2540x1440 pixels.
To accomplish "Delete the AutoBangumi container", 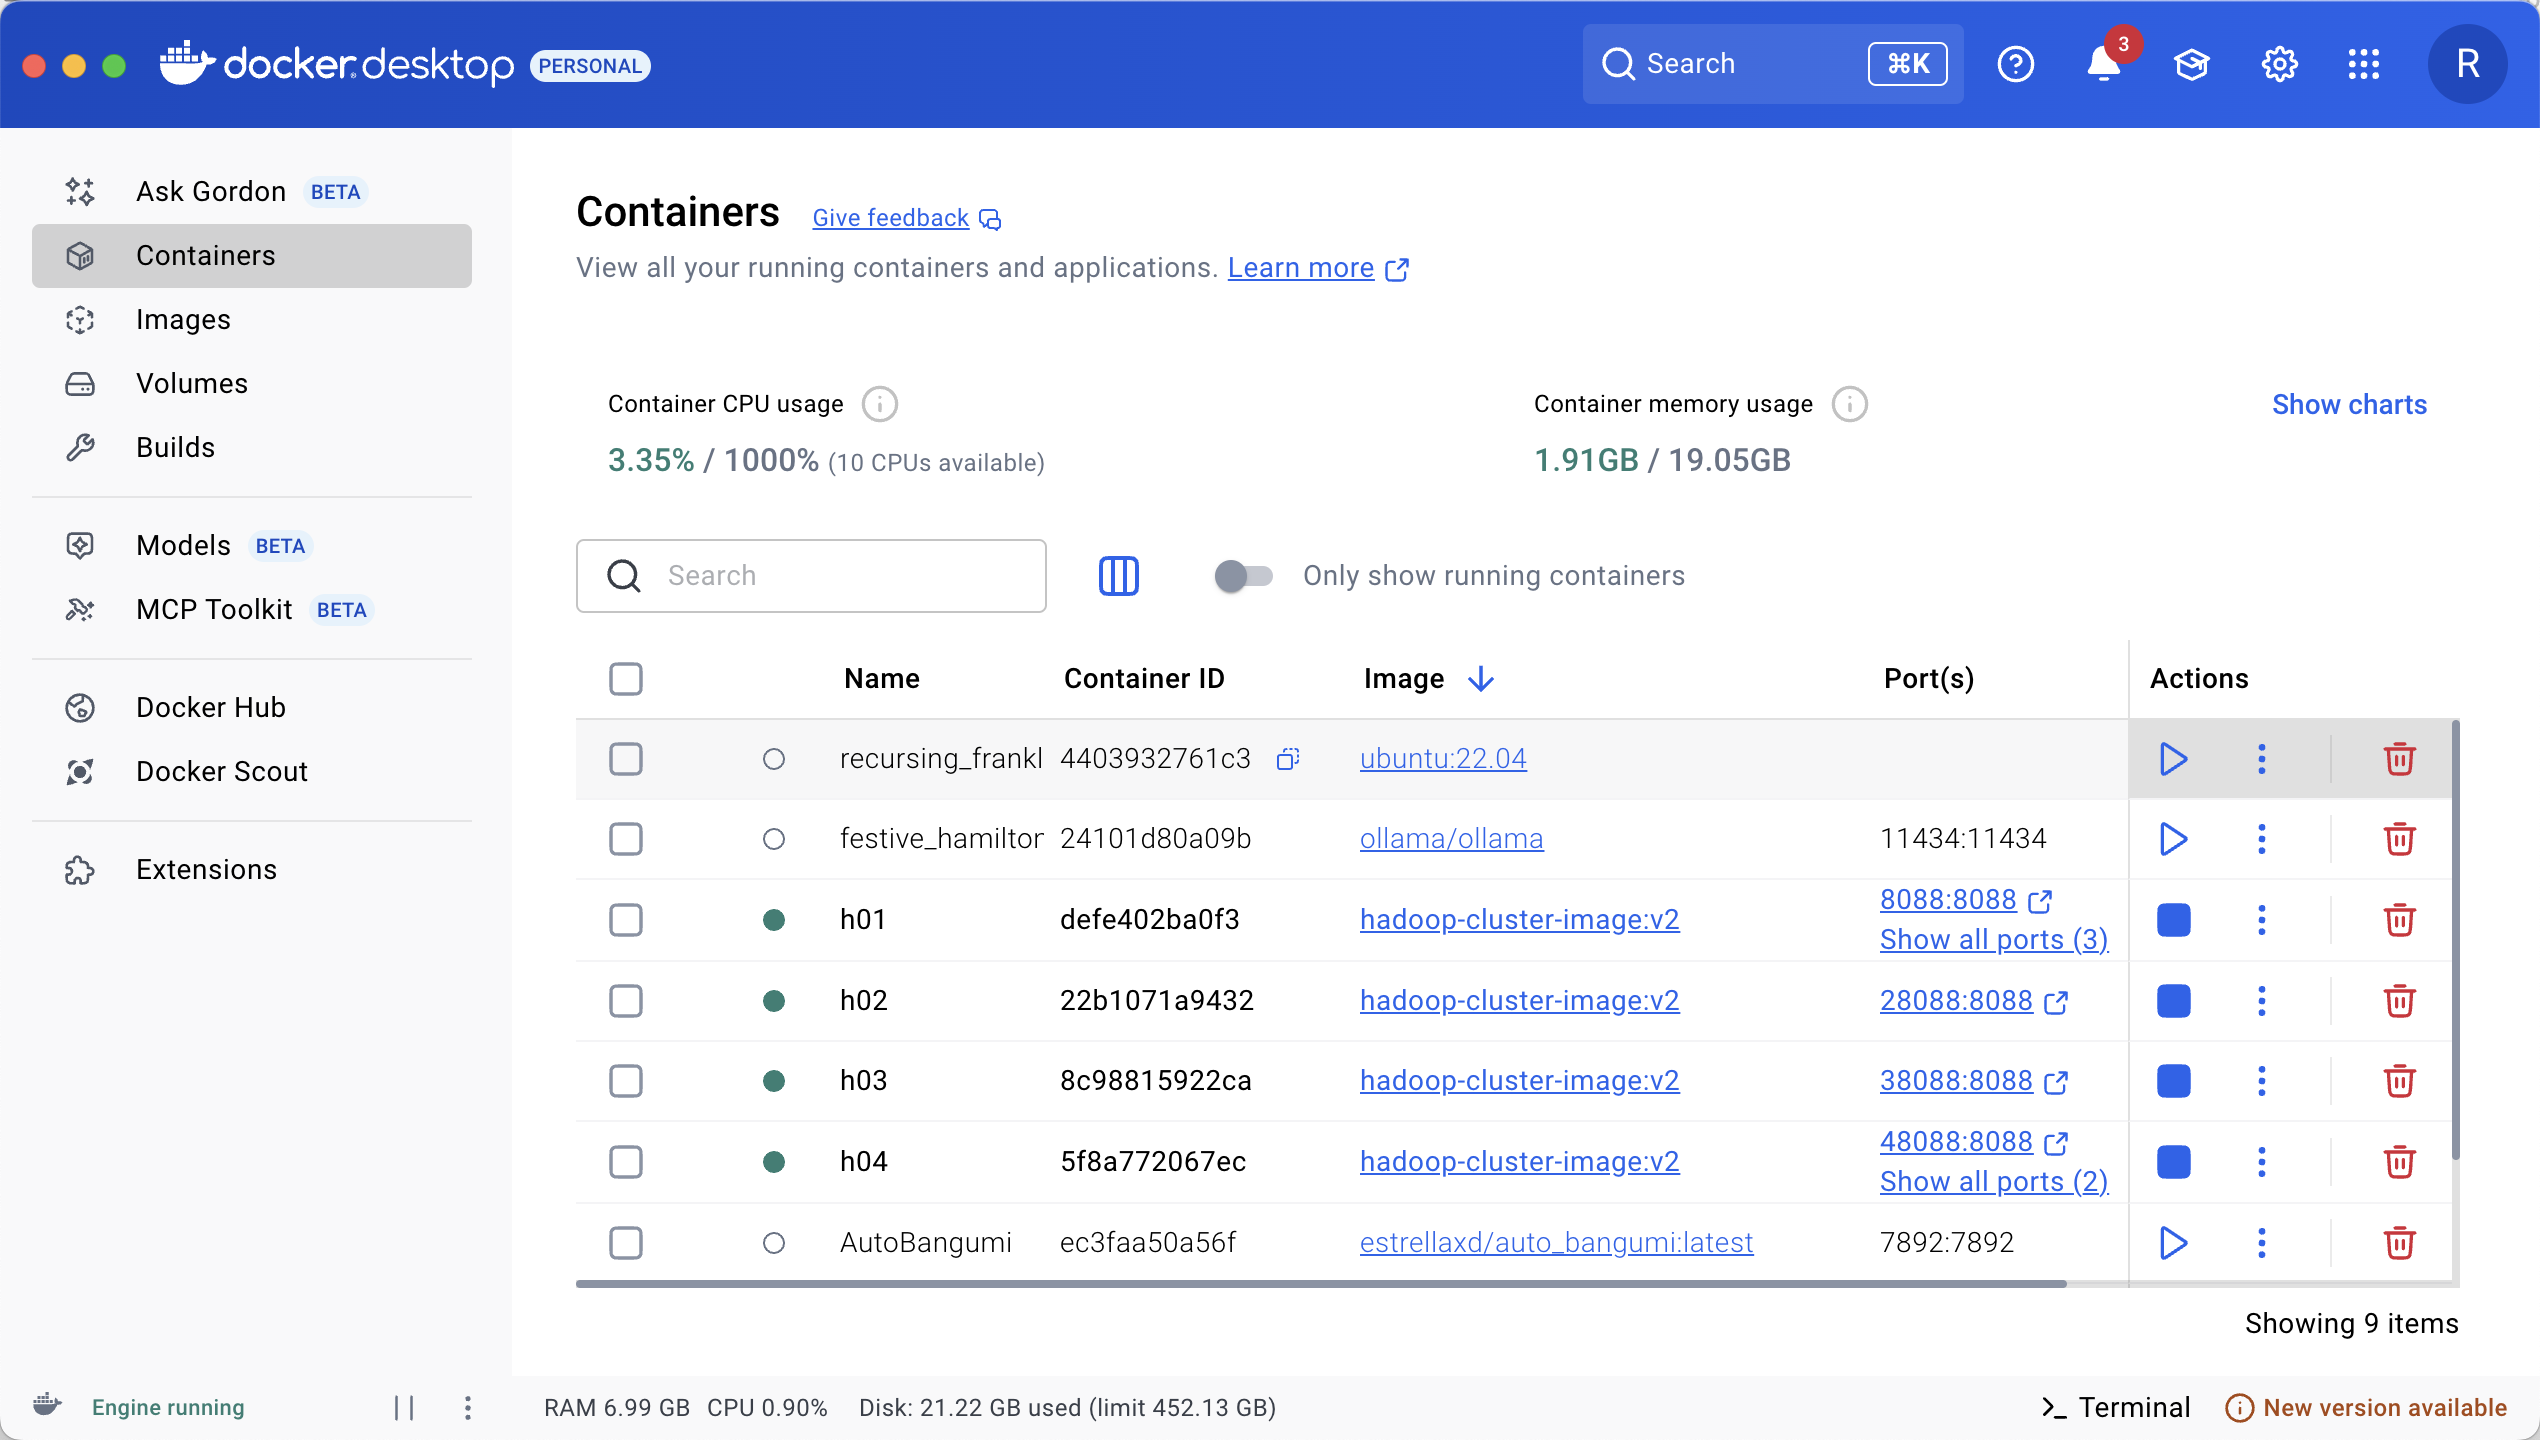I will tap(2399, 1243).
